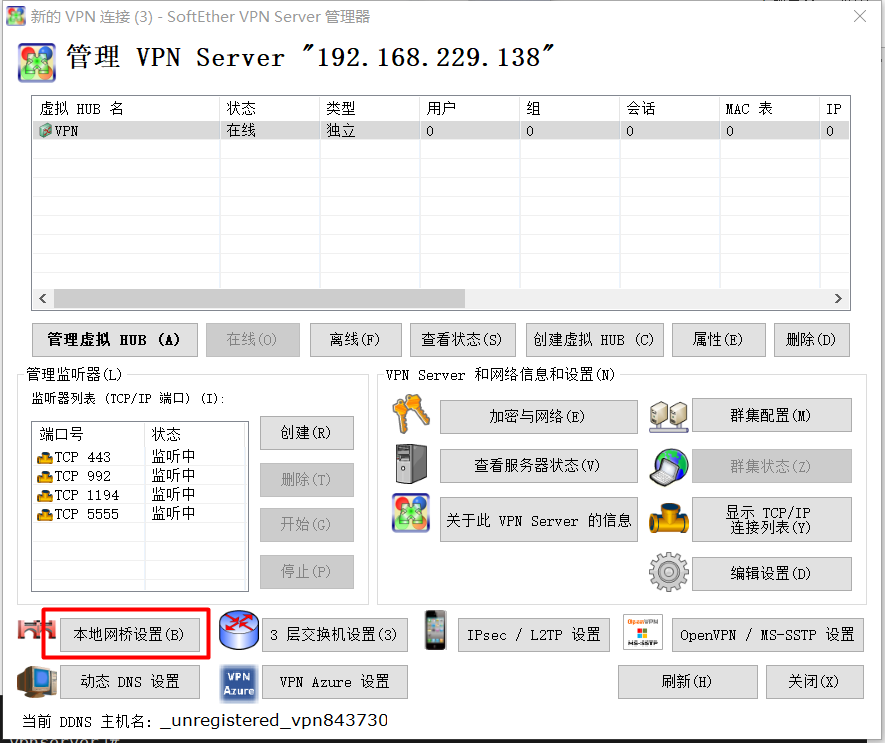Viewport: 885px width, 743px height.
Task: Click the cluster servers icon beside 群集配置
Action: 669,417
